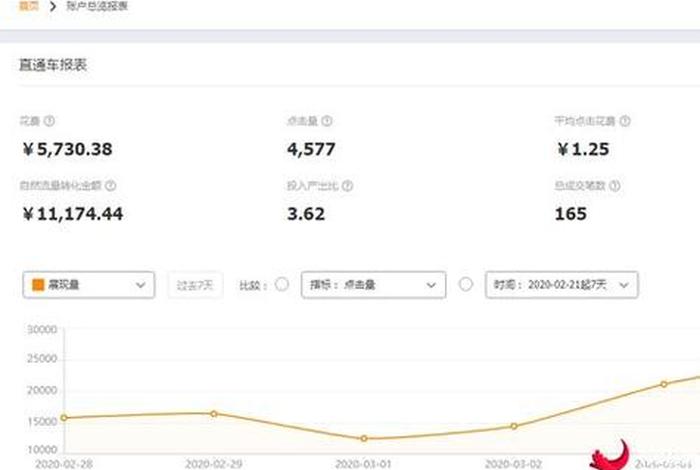Select the 2020-03-02 point on chart
The width and height of the screenshot is (700, 470).
click(514, 426)
